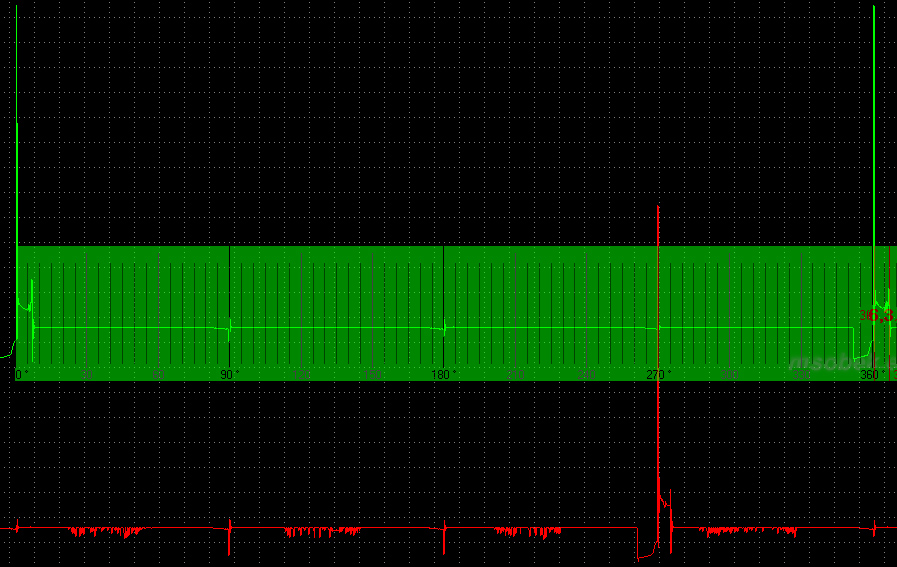
Task: Select the 90° ruler label
Action: click(x=230, y=375)
